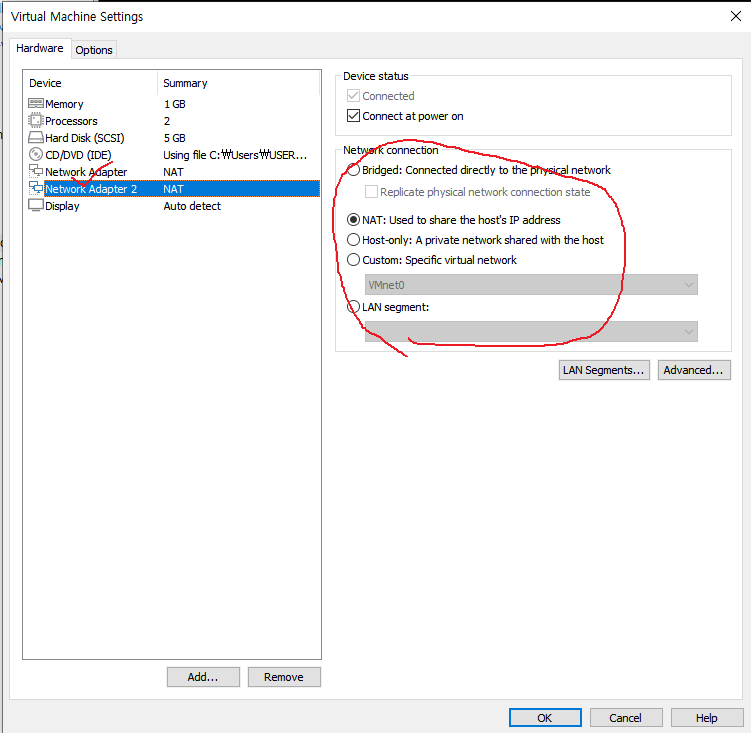The height and width of the screenshot is (733, 751).
Task: Switch to the Hardware tab
Action: tap(40, 48)
